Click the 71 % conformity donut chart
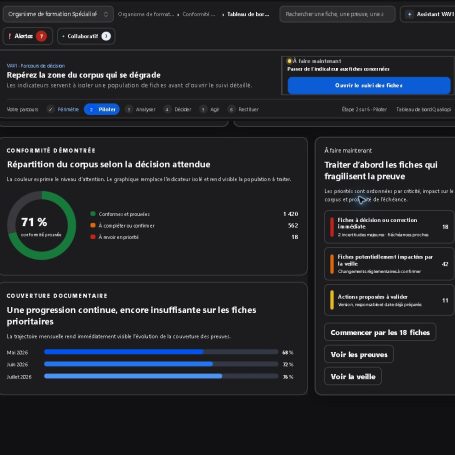Viewport: 455px width, 455px height. click(x=42, y=226)
